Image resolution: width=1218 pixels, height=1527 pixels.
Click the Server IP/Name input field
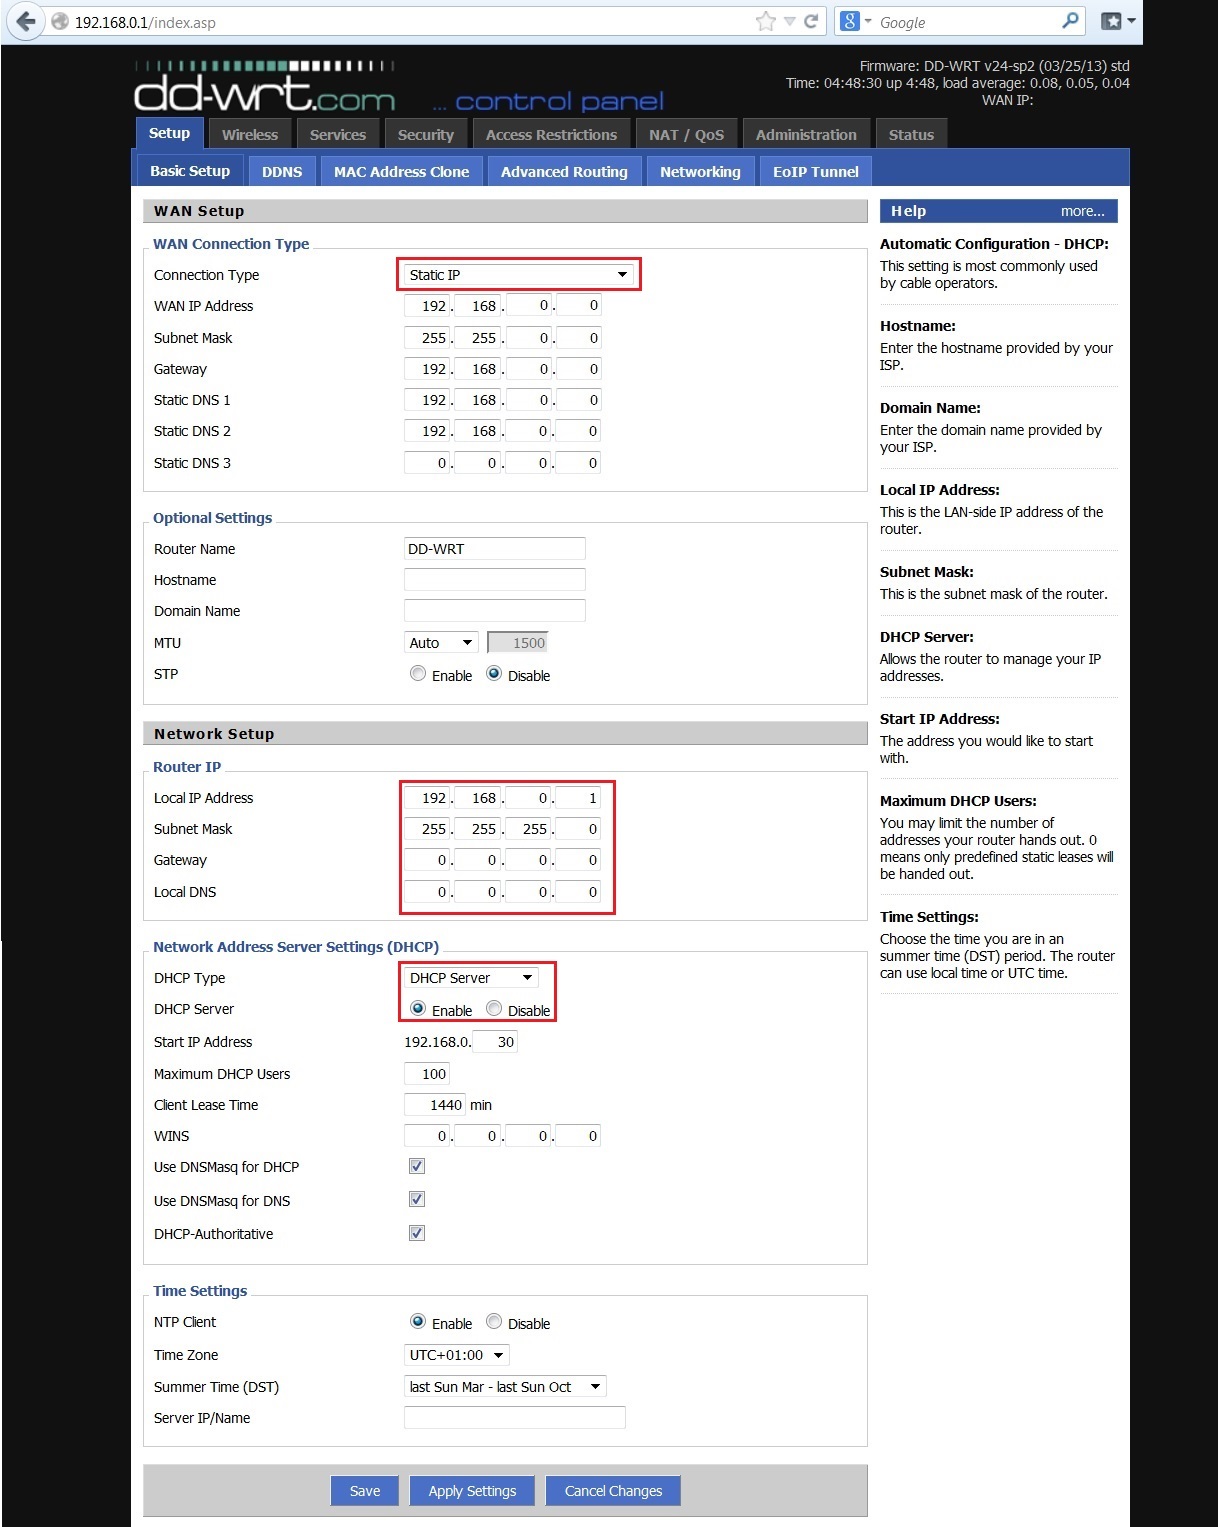tap(514, 1417)
